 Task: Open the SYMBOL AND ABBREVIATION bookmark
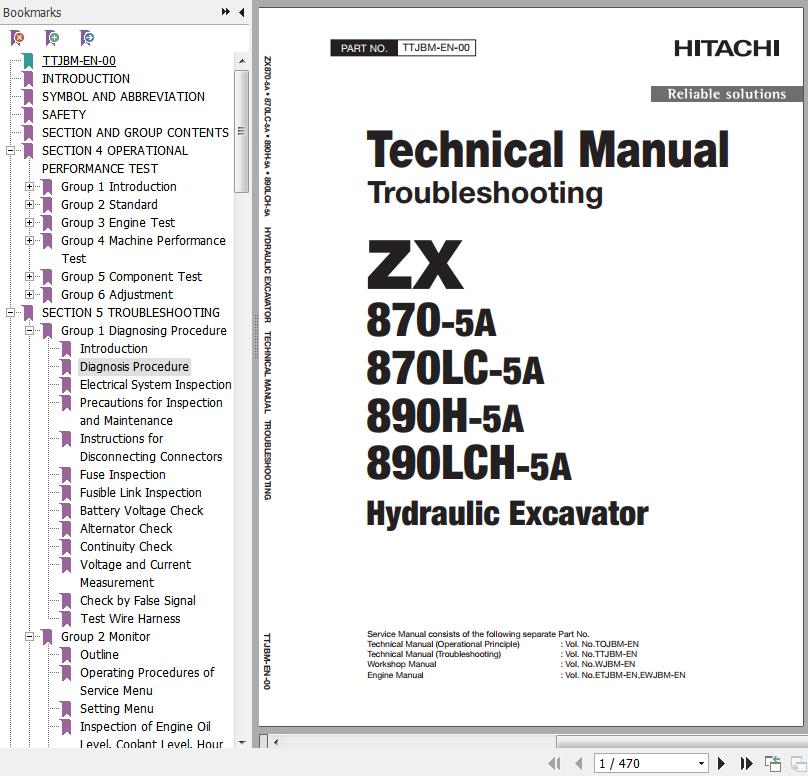[x=123, y=97]
